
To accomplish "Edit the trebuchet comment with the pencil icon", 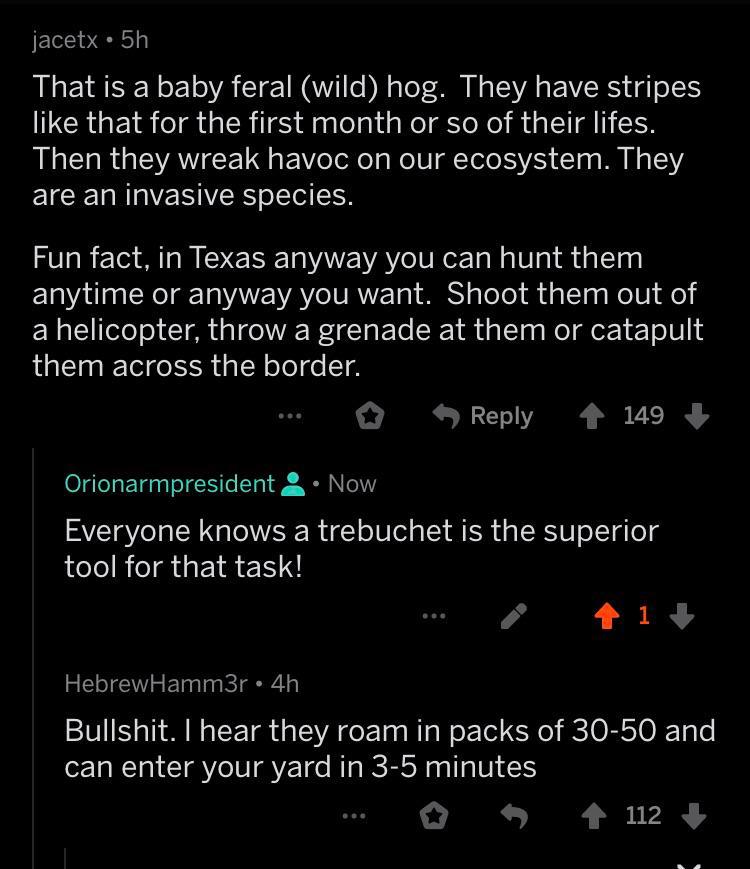I will 513,617.
